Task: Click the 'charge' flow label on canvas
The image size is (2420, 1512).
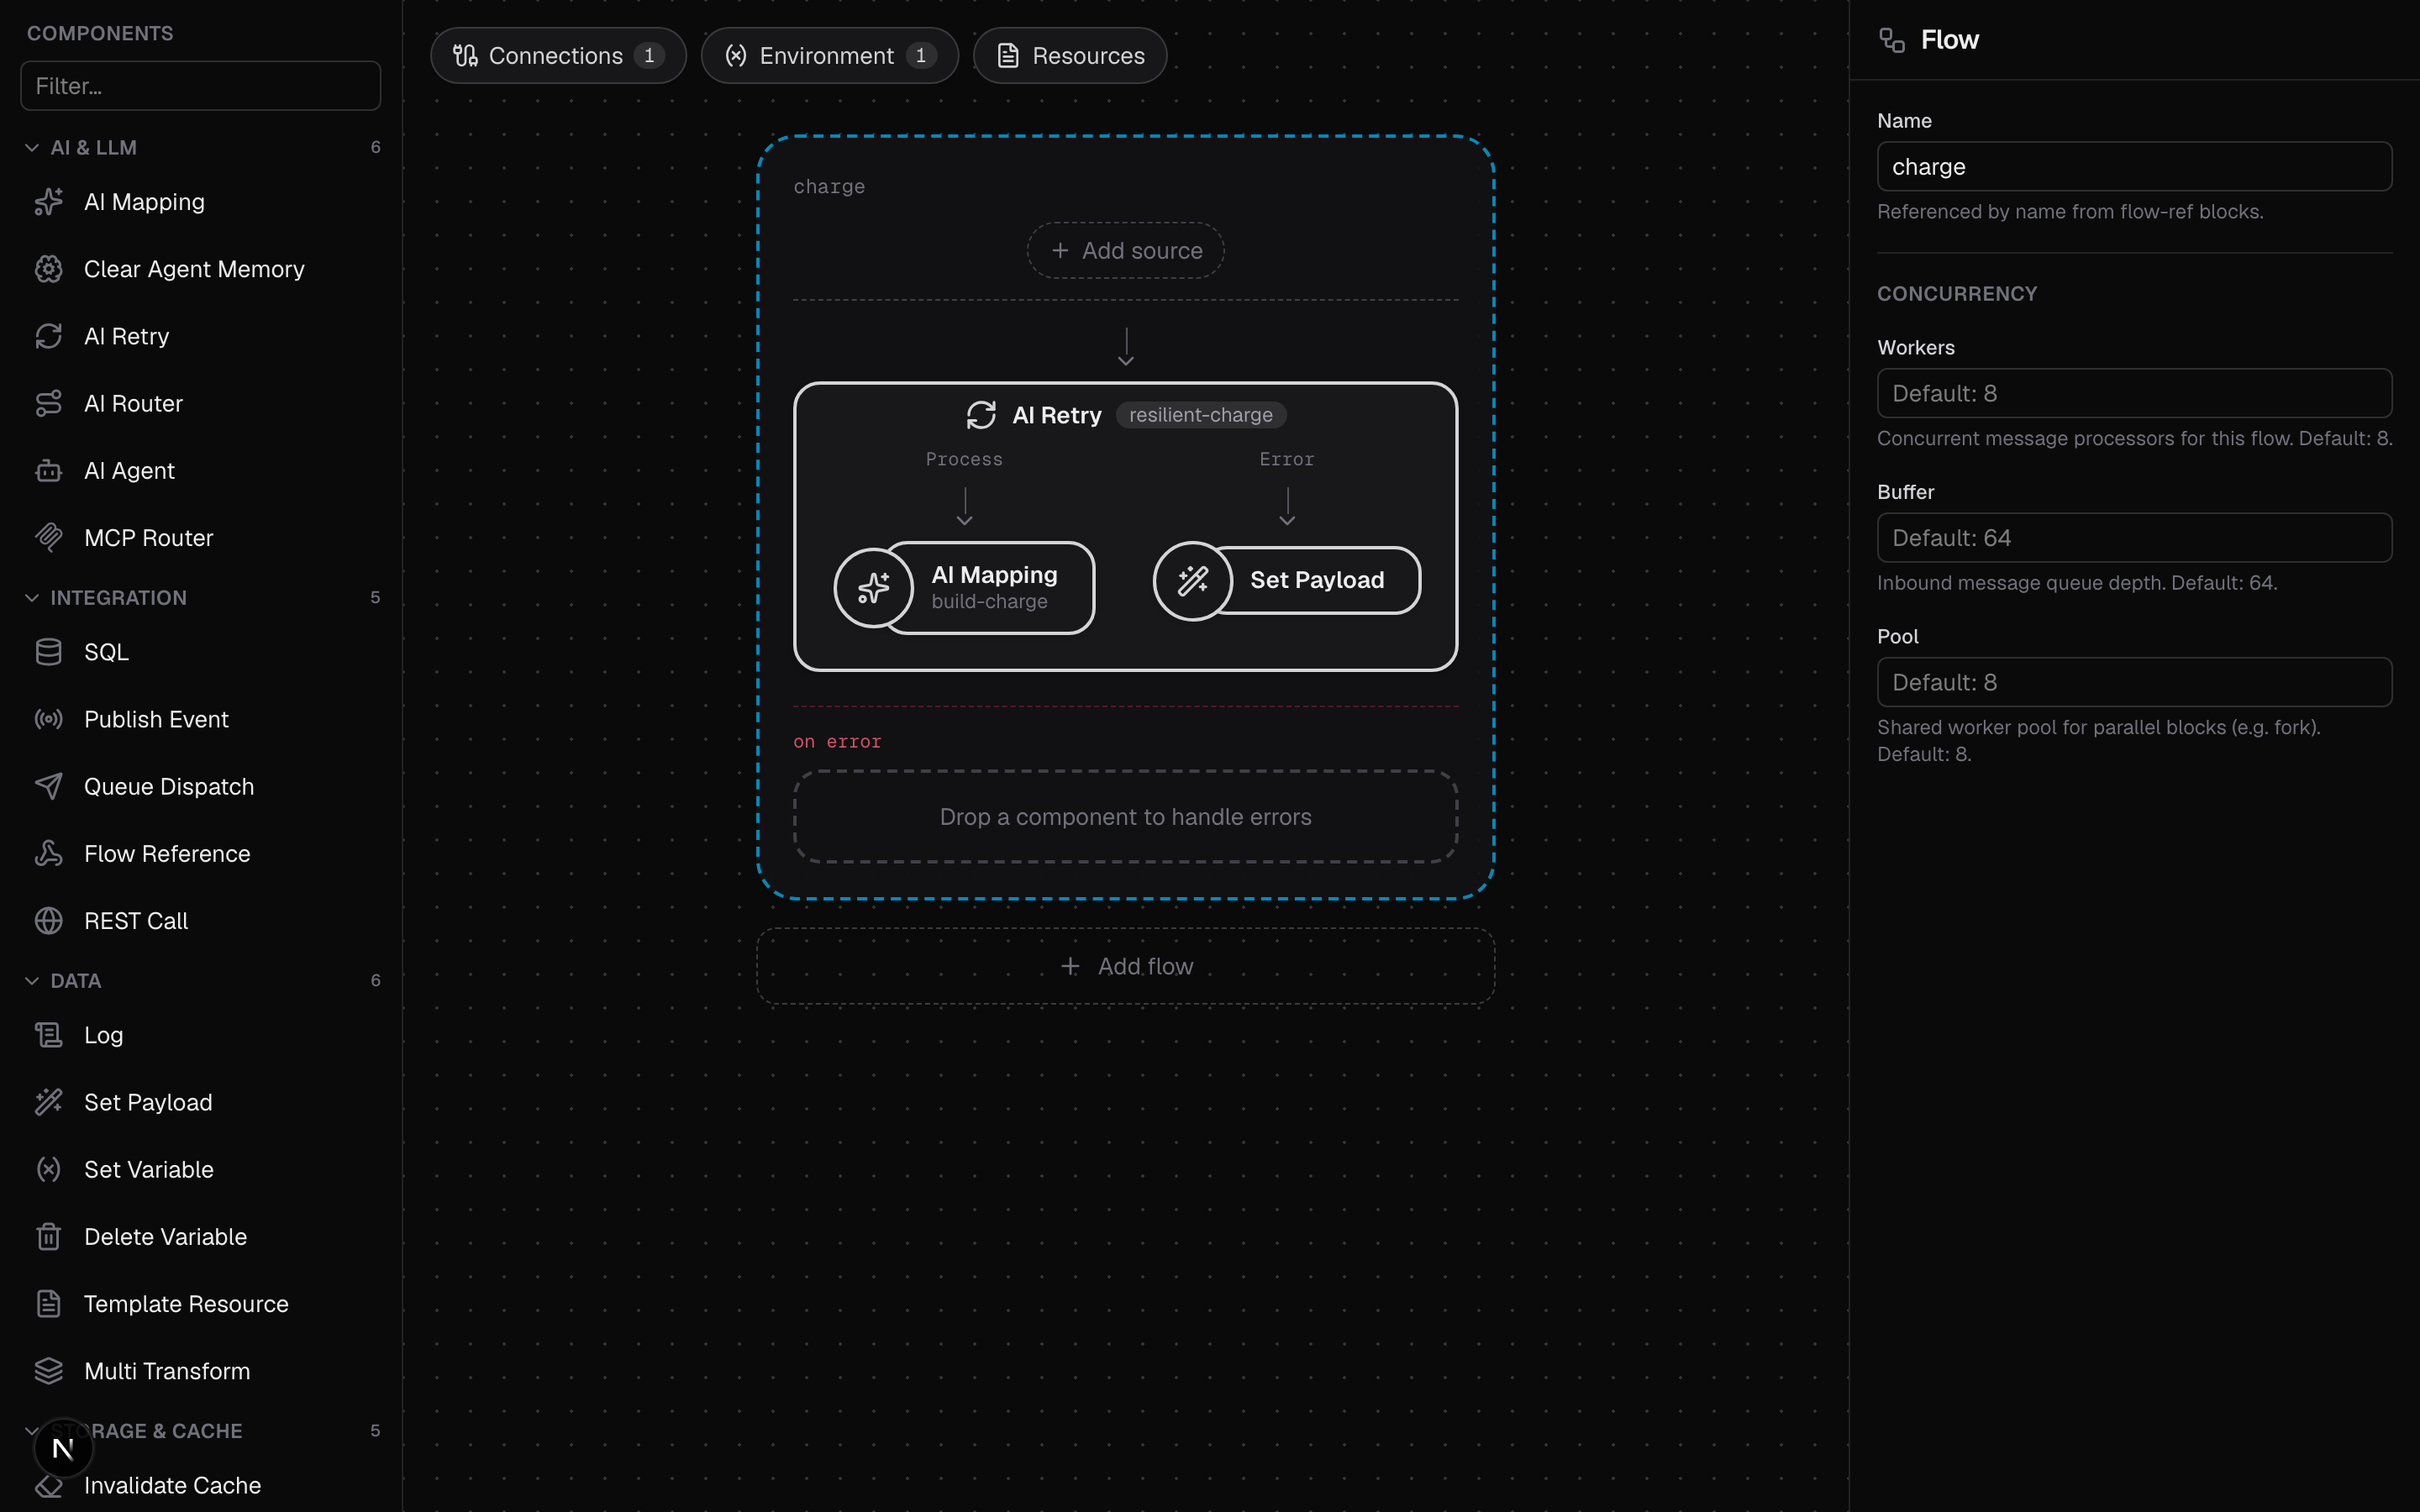Action: 829,187
